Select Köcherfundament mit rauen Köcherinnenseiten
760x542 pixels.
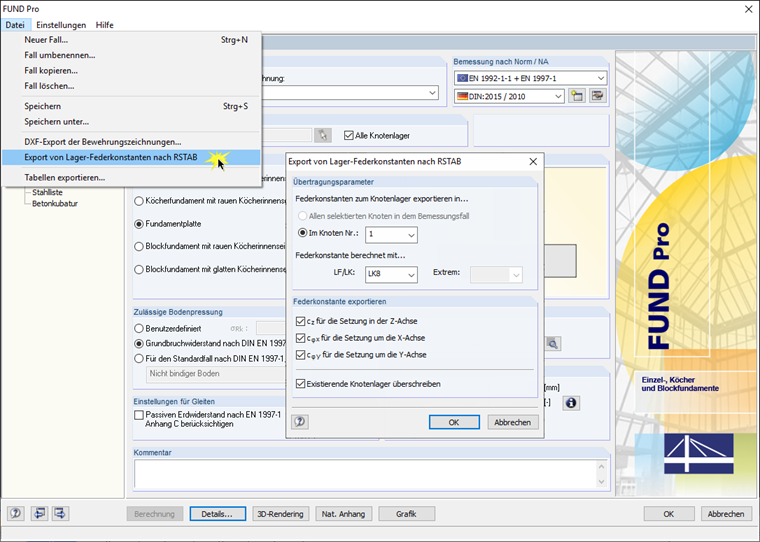[x=139, y=201]
